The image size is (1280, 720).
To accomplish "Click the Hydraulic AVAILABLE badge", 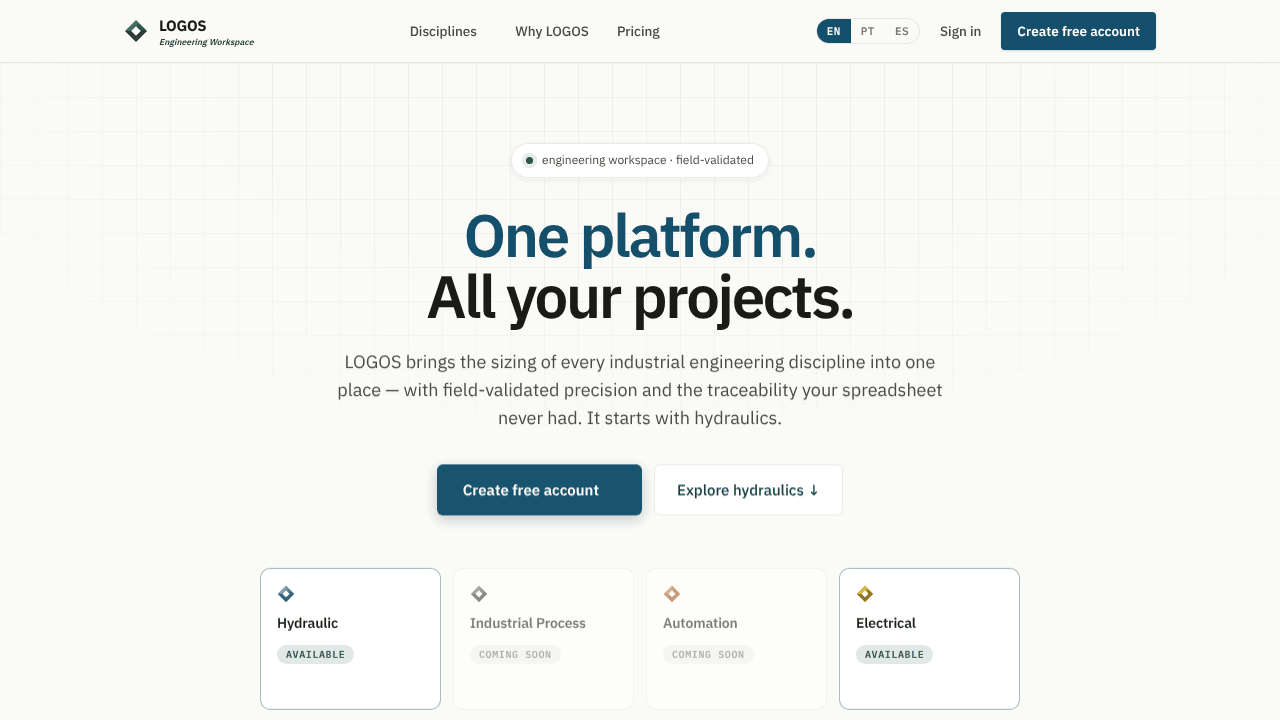I will point(315,655).
